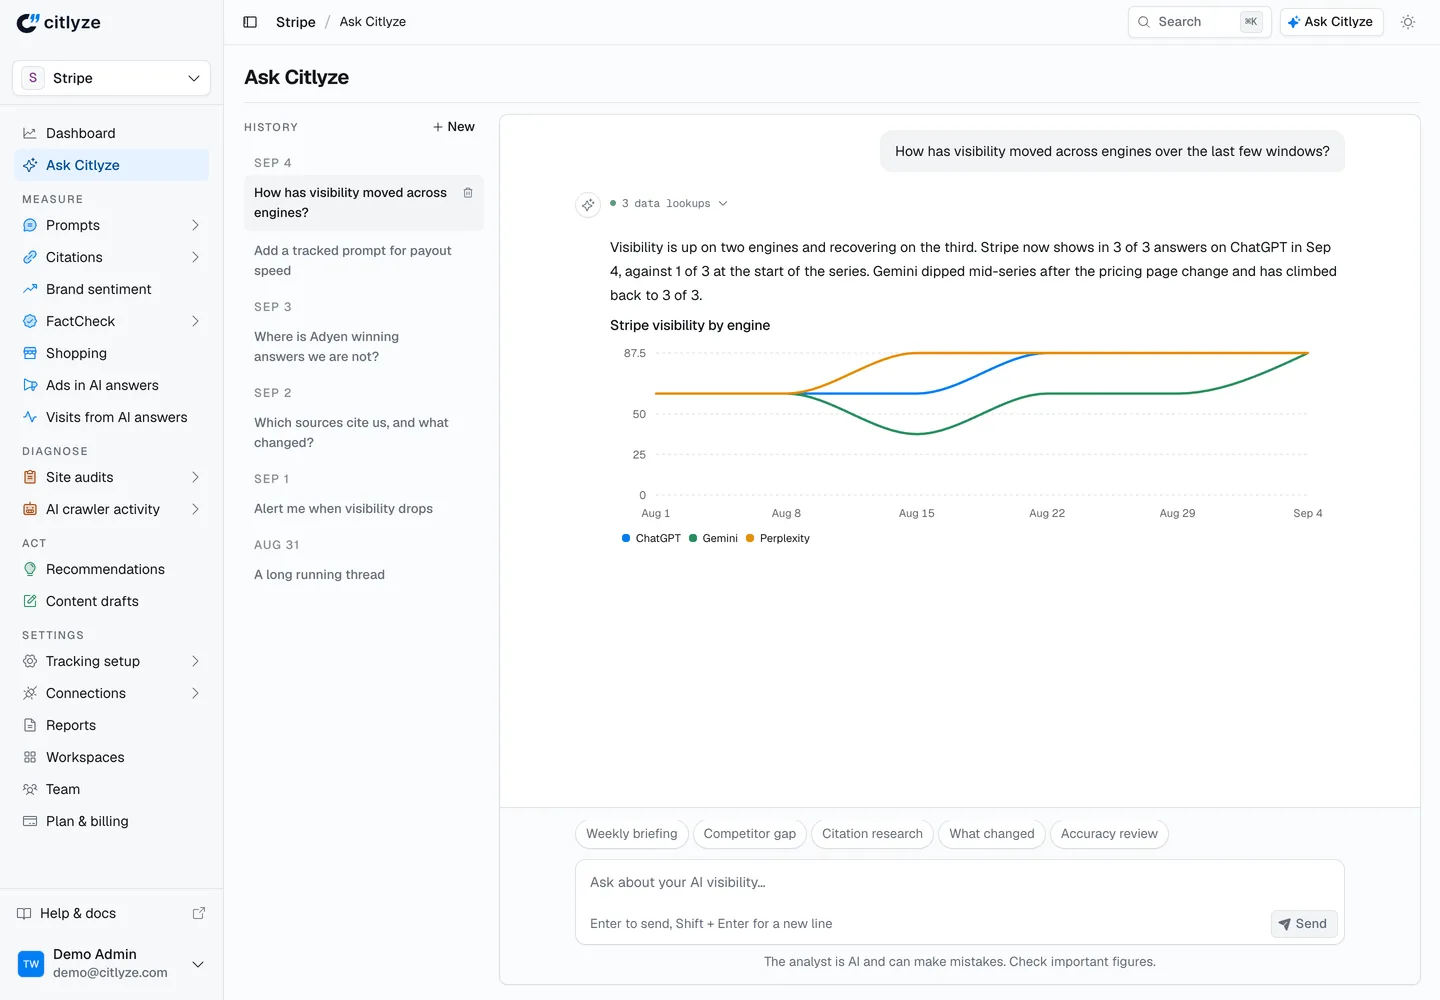Image resolution: width=1440 pixels, height=1000 pixels.
Task: Focus the 'Ask about your AI visibility' input
Action: click(x=960, y=883)
